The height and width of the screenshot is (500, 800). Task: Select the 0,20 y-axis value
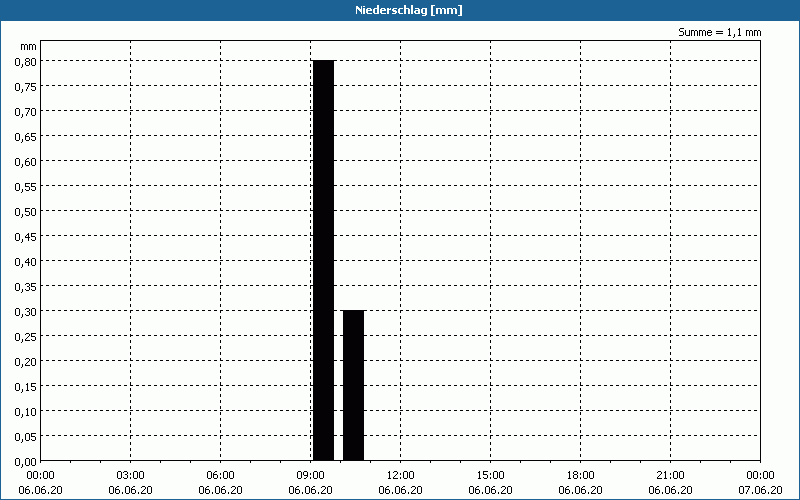point(26,362)
